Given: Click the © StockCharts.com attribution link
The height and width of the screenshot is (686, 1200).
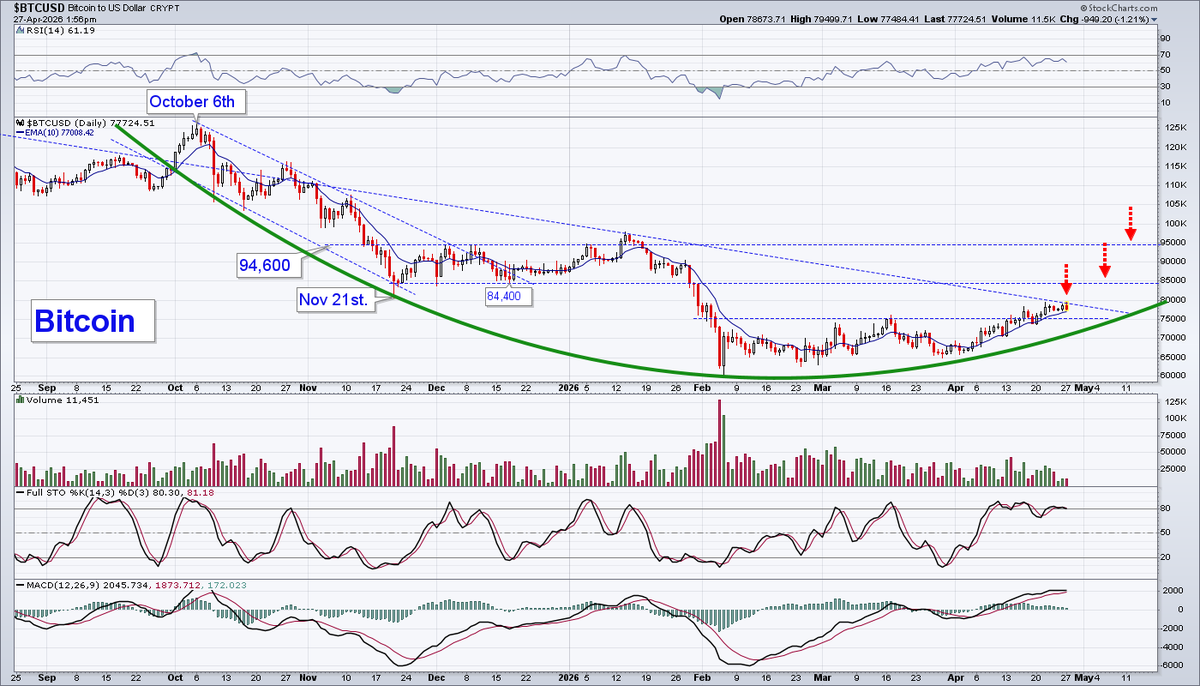Looking at the screenshot, I should tap(1119, 7).
